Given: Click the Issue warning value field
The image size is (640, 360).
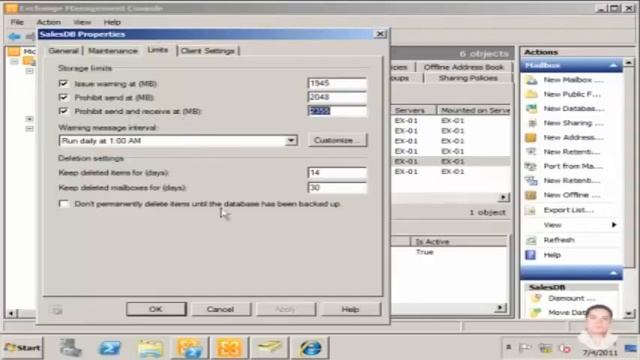Looking at the screenshot, I should [337, 83].
